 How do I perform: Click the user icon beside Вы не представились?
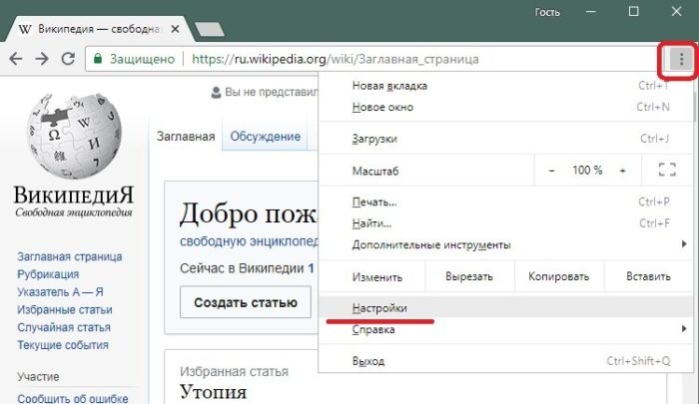click(216, 92)
